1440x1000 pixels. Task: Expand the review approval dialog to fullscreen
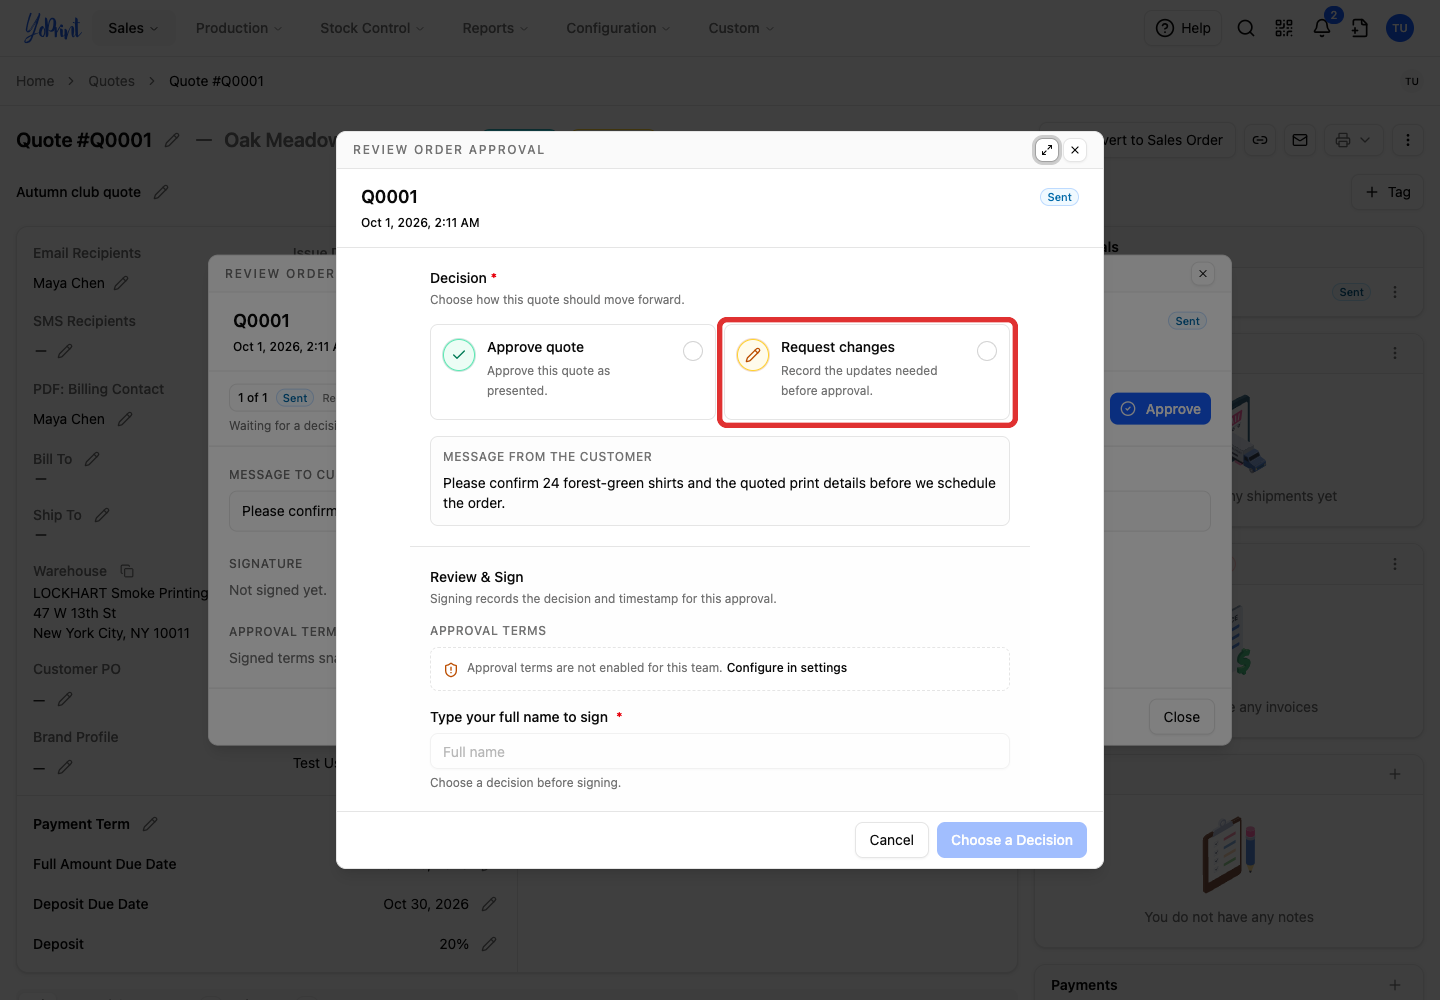click(x=1047, y=150)
